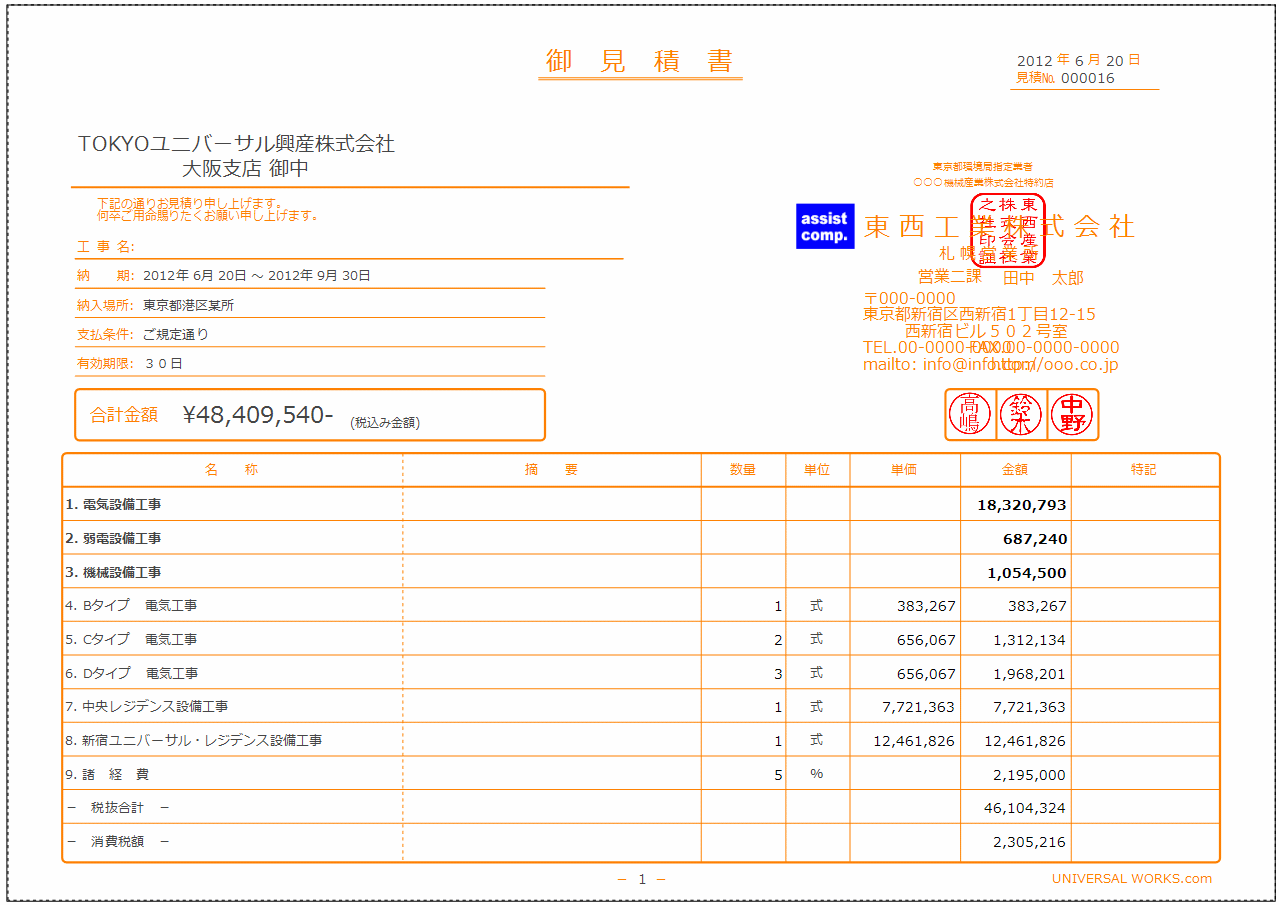
Task: Click the 納入場所 東京都港区某所 field
Action: [188, 305]
